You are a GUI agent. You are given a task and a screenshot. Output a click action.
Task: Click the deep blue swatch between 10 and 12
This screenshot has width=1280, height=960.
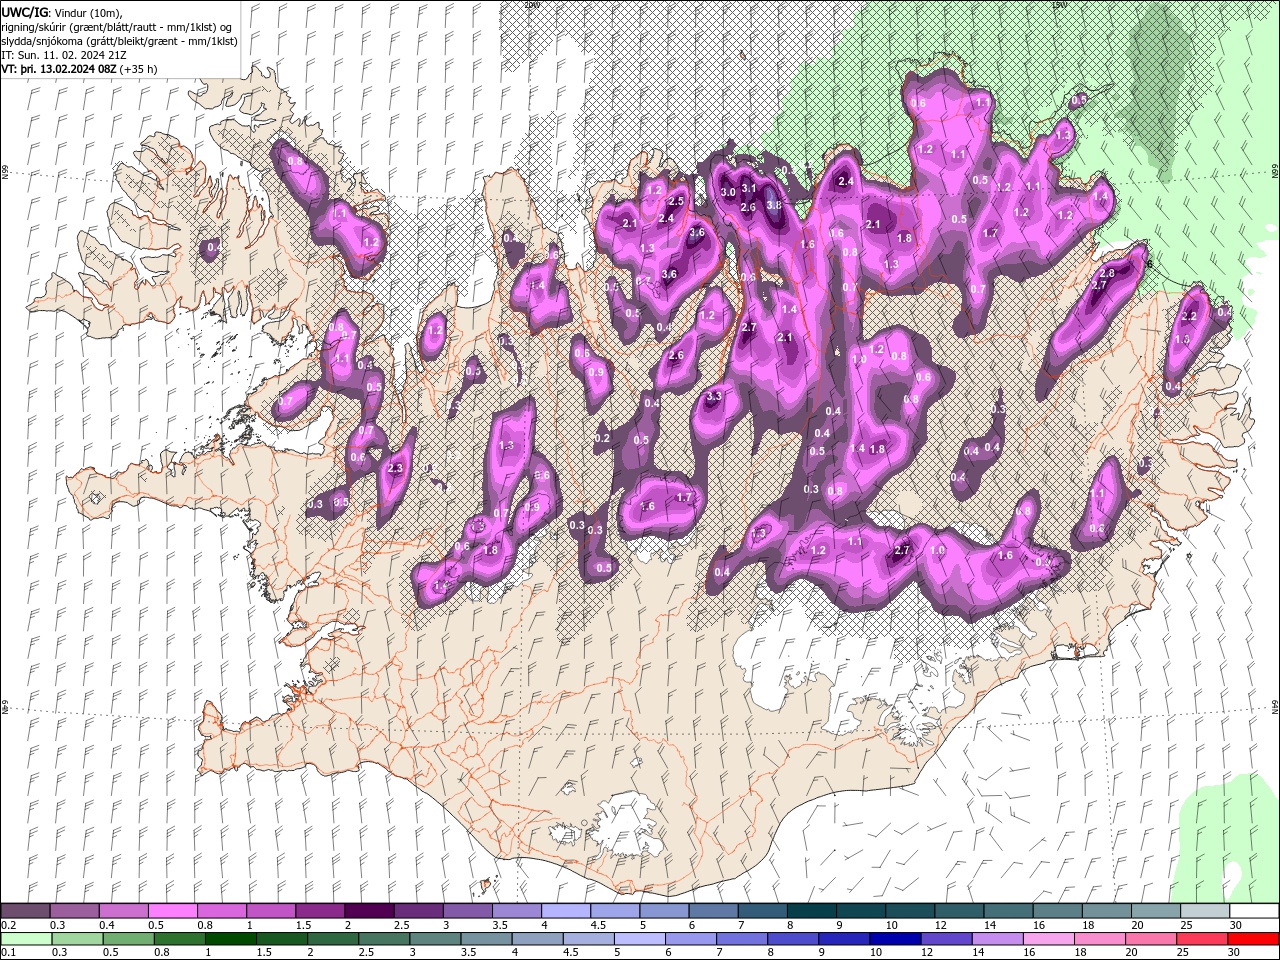[895, 939]
